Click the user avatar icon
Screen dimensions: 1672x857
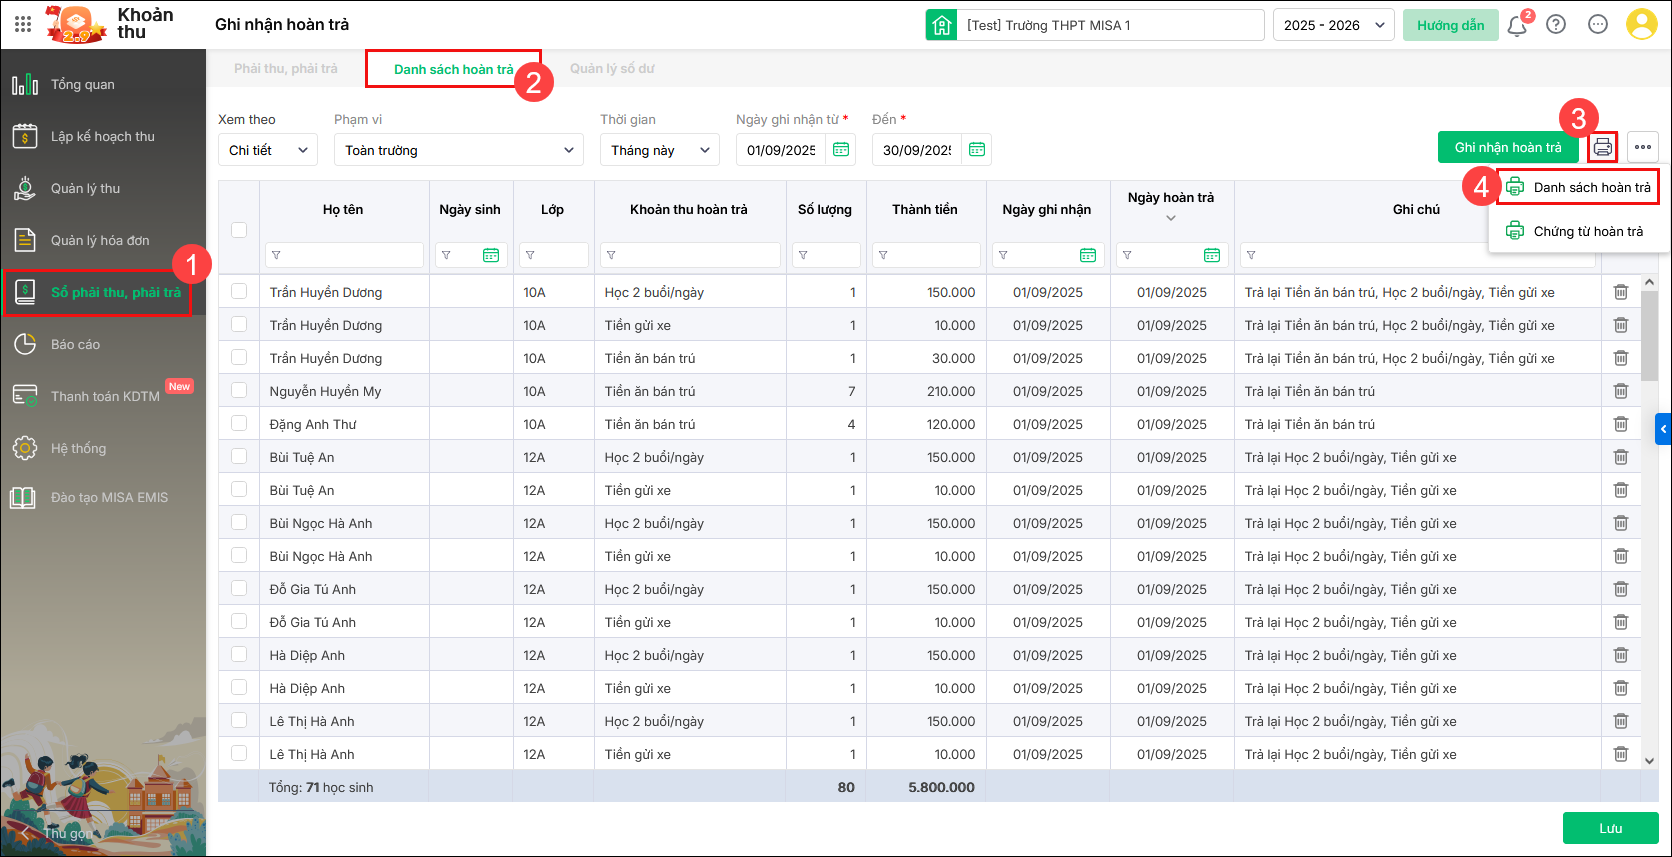1641,25
